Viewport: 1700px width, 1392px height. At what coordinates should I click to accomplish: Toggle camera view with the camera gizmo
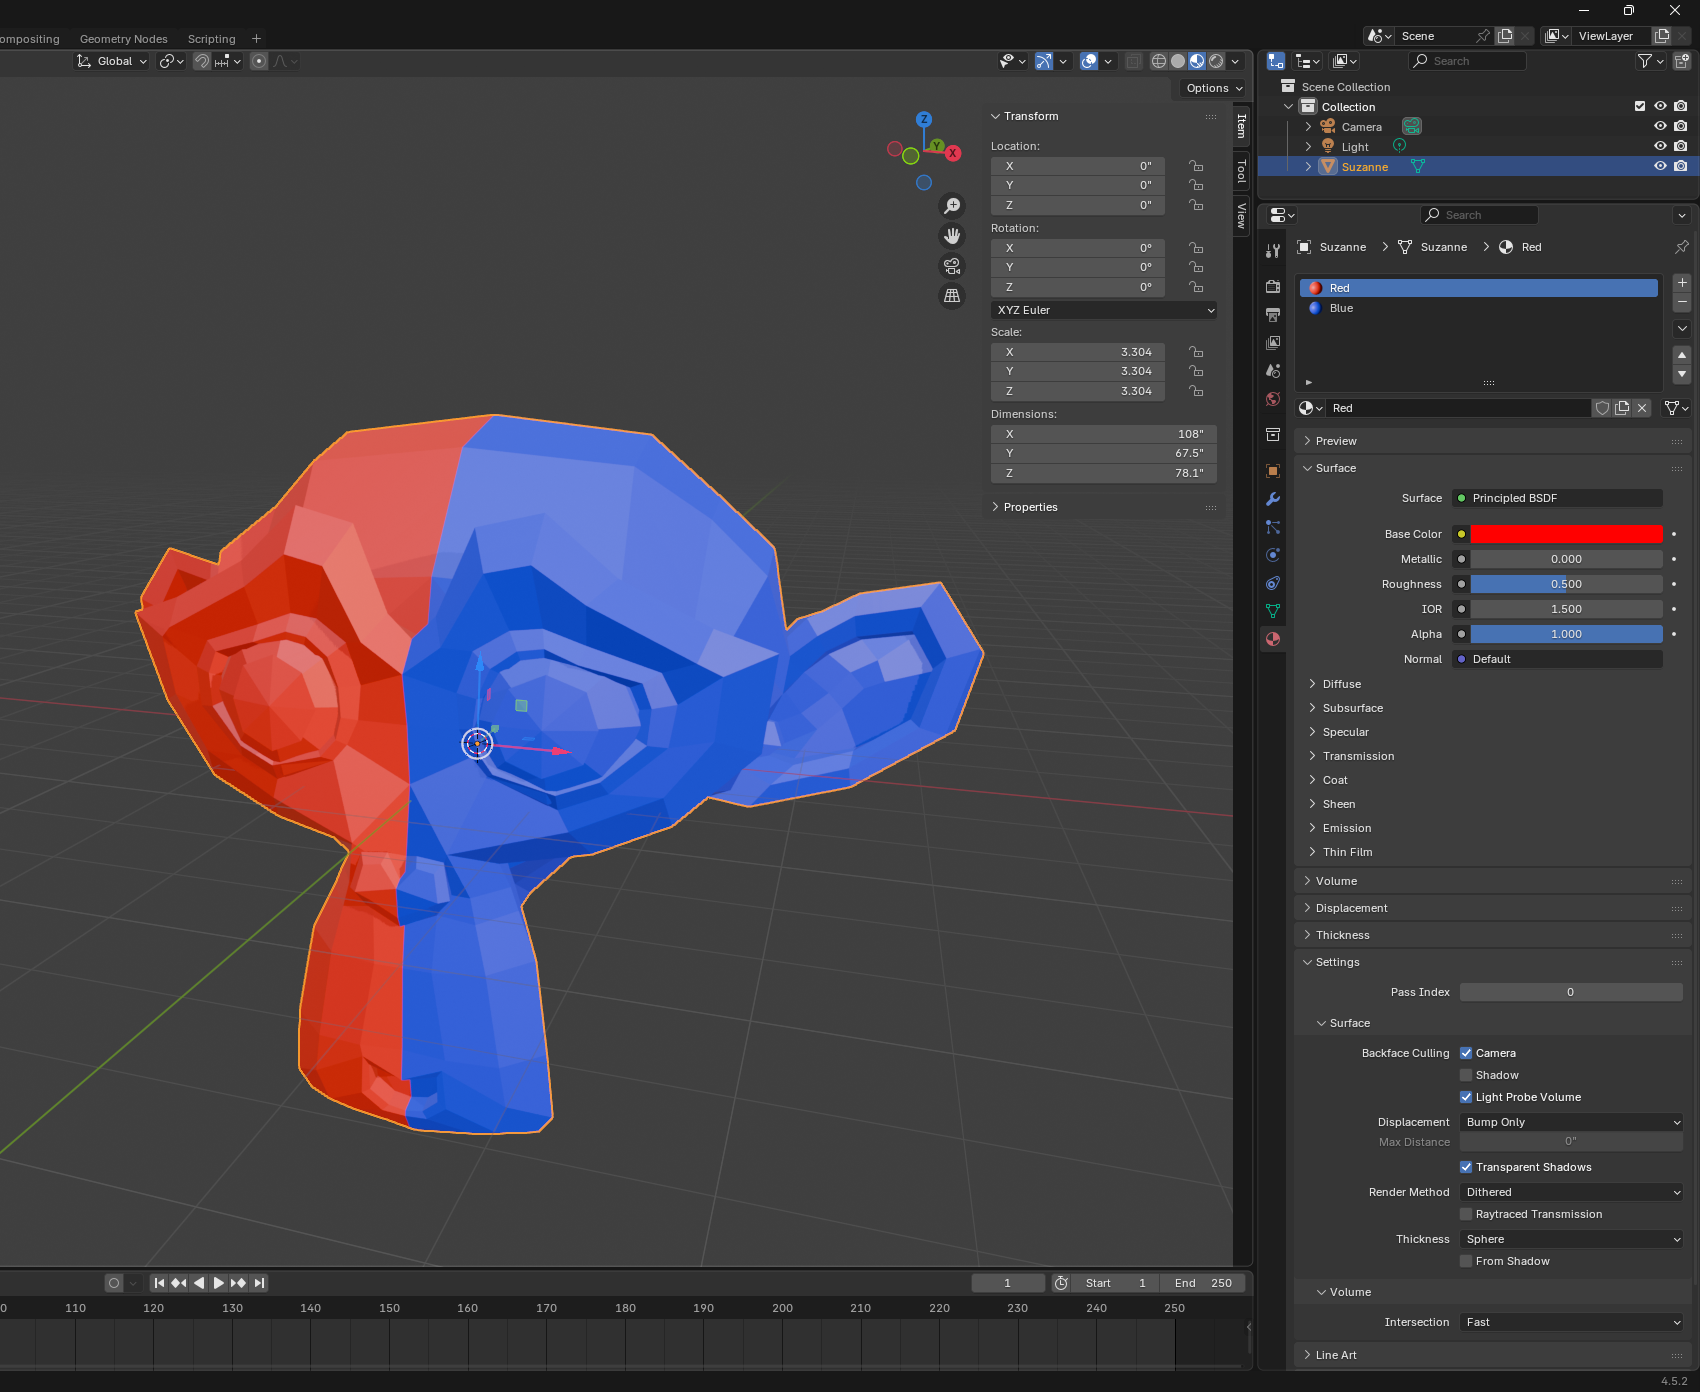[x=952, y=266]
